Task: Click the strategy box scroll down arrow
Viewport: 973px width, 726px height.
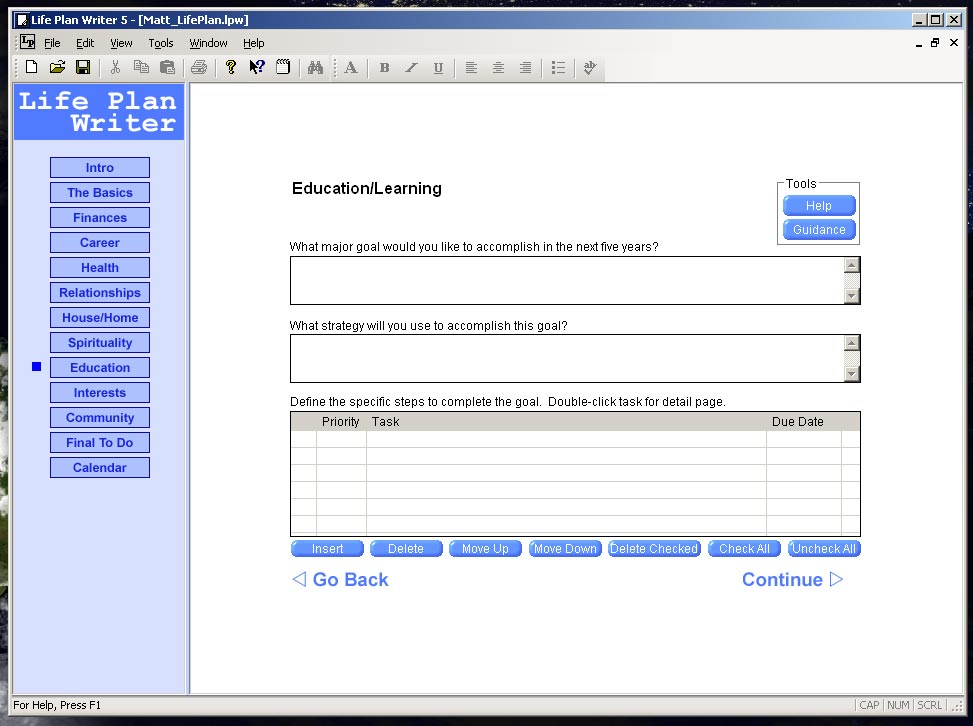Action: 851,374
